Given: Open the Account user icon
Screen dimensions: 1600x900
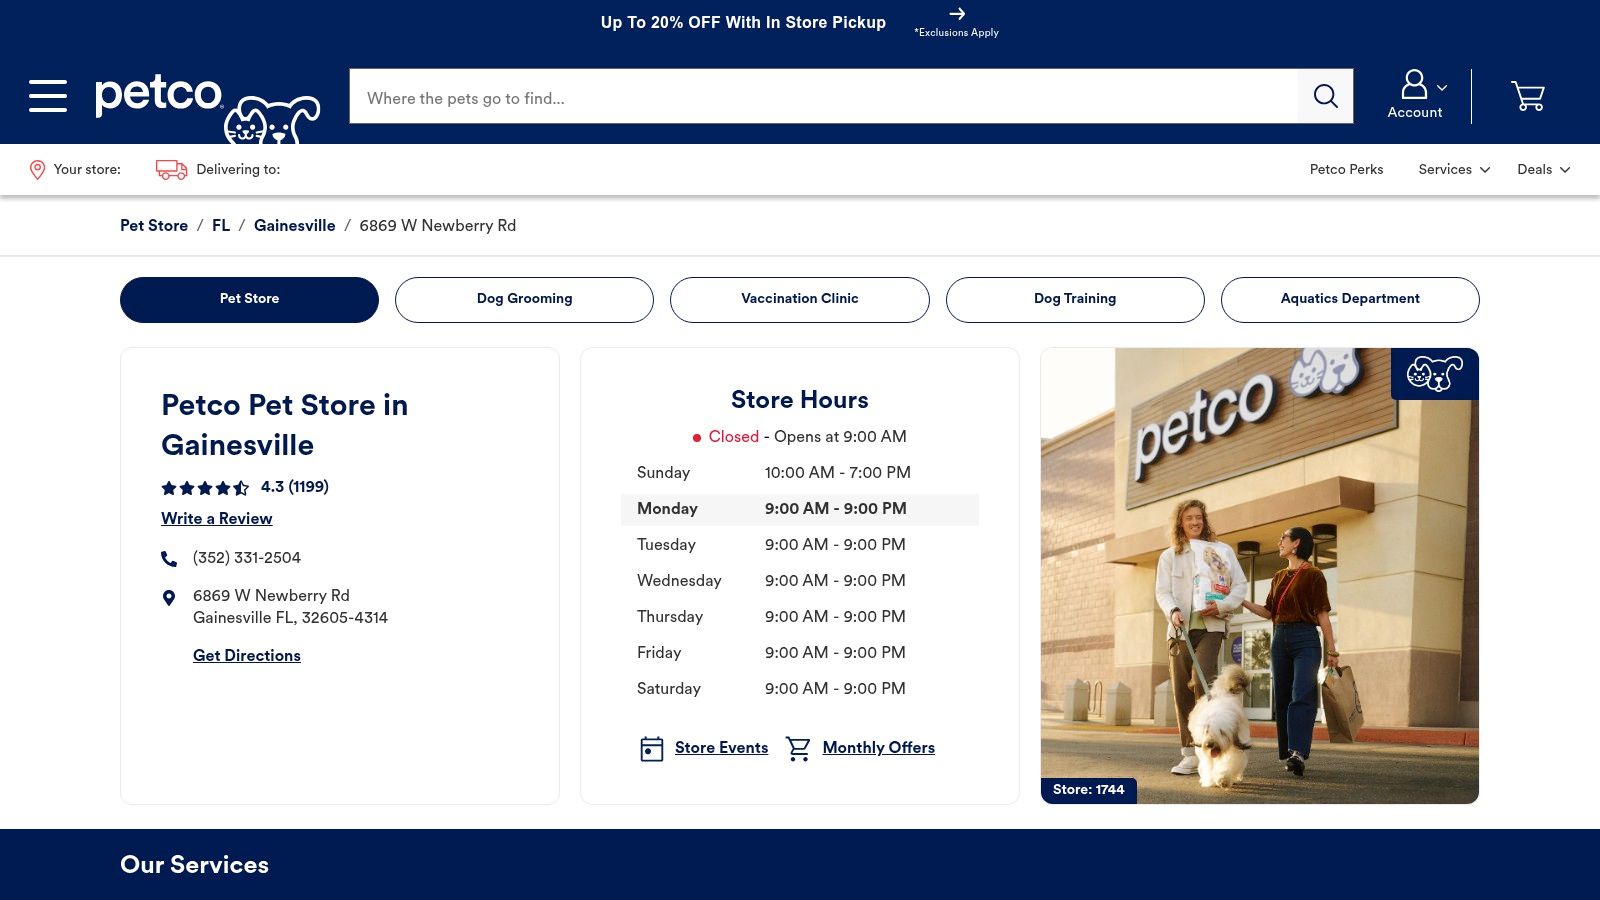Looking at the screenshot, I should (x=1413, y=84).
